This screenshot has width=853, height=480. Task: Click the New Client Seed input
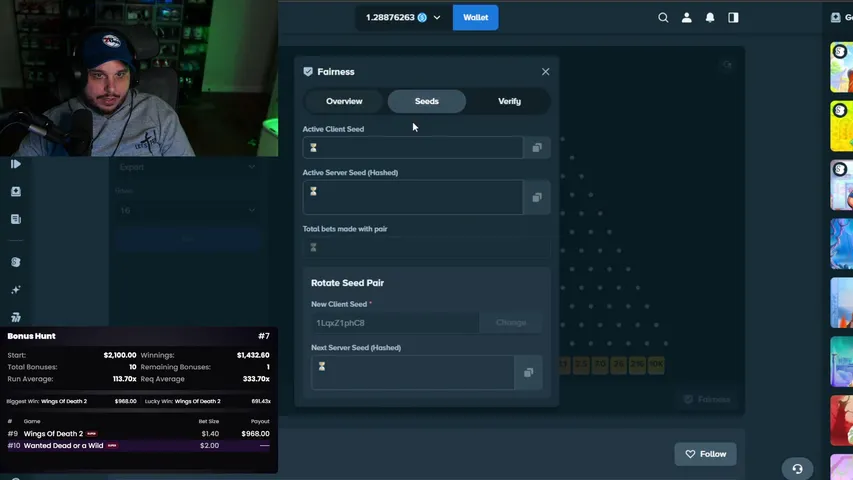click(x=395, y=323)
